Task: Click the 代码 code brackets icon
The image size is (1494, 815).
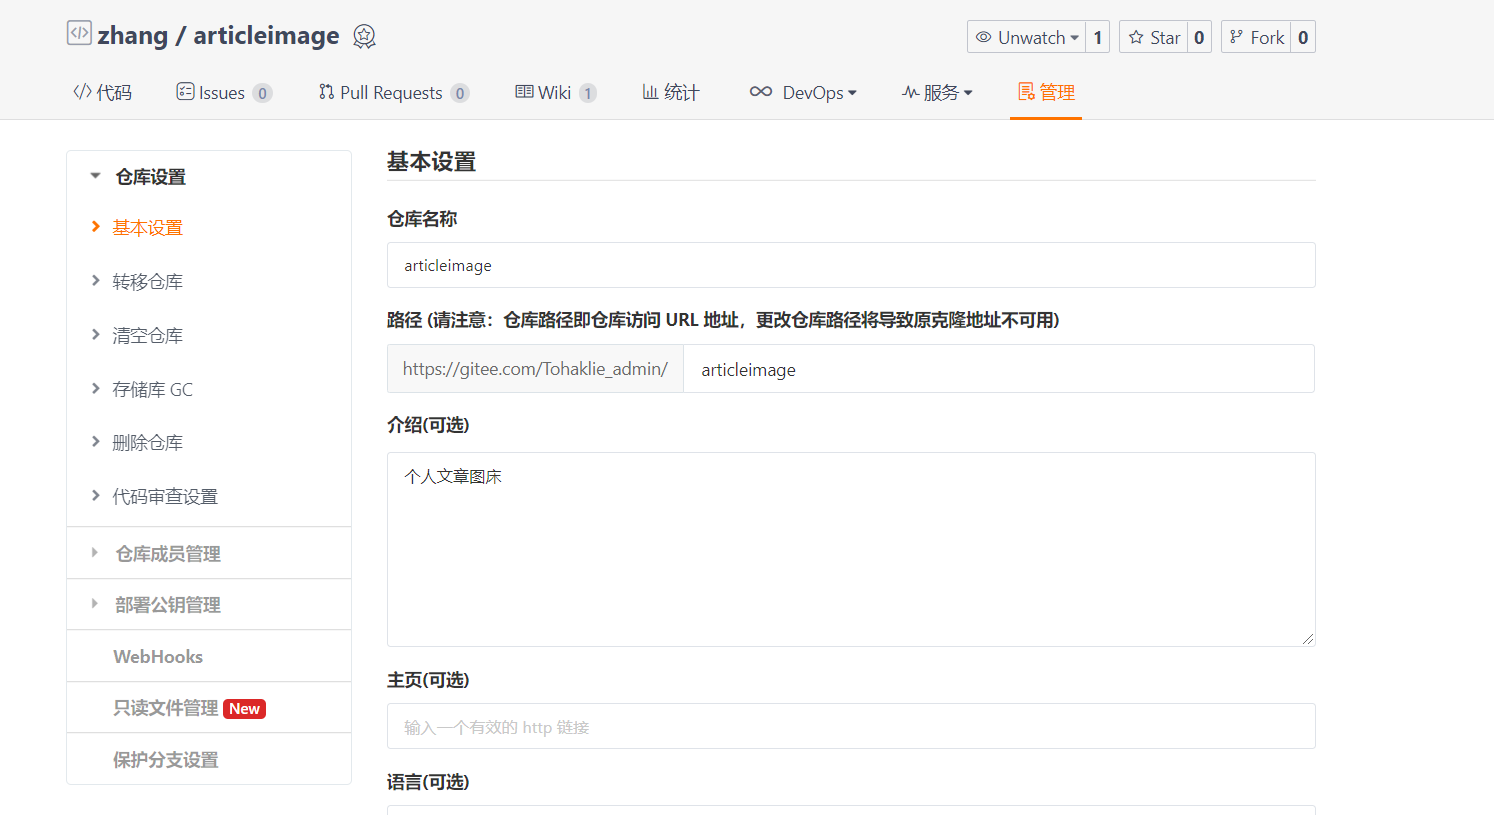Action: click(82, 91)
